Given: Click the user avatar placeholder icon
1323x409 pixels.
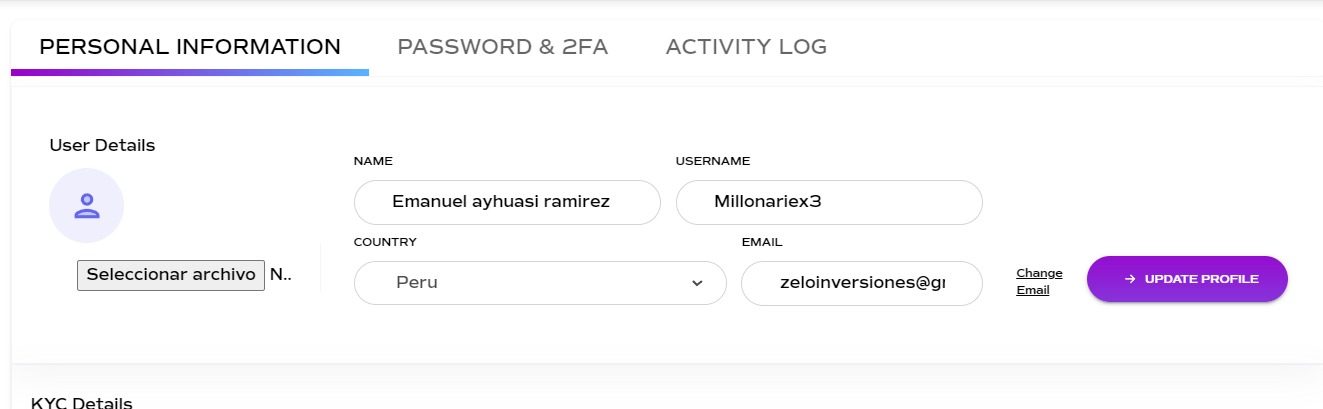Looking at the screenshot, I should (86, 206).
